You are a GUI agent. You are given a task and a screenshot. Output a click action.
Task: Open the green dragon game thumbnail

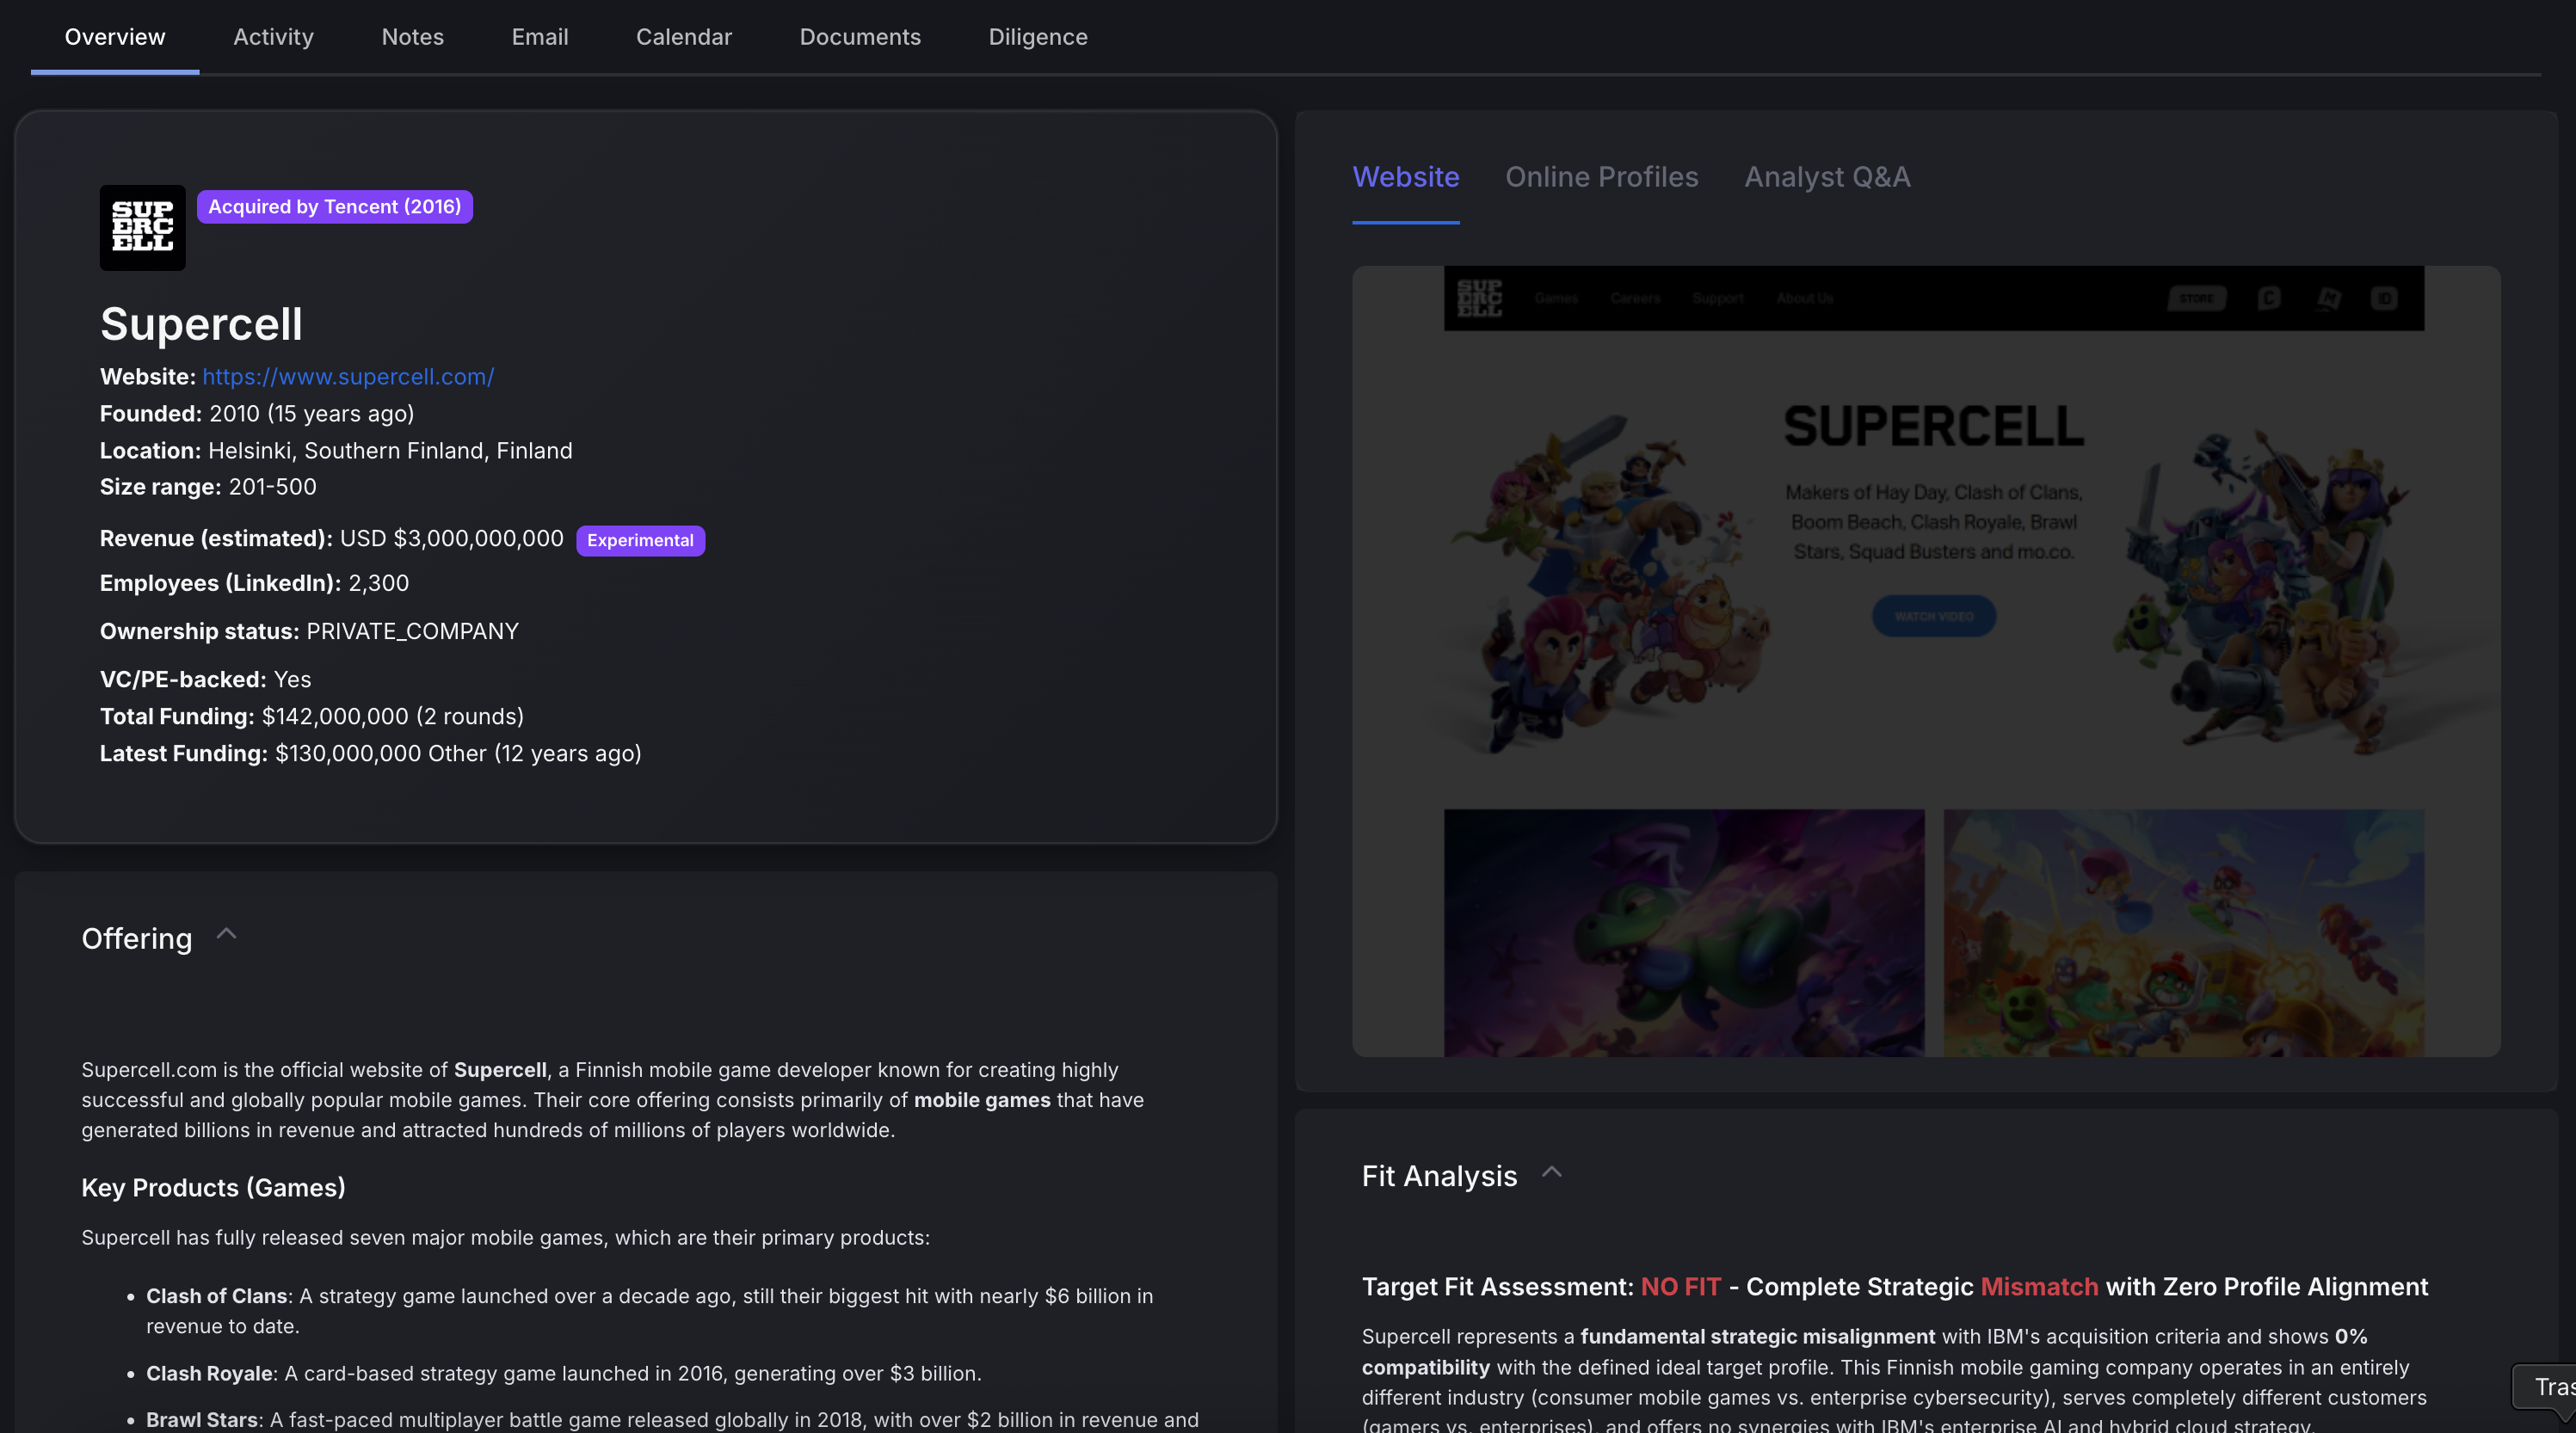tap(1684, 932)
